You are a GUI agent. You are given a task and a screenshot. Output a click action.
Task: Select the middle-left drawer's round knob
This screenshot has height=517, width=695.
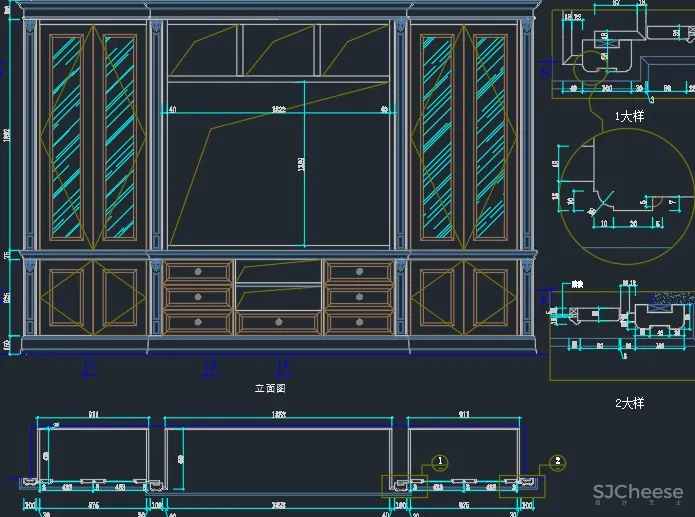[x=198, y=297]
